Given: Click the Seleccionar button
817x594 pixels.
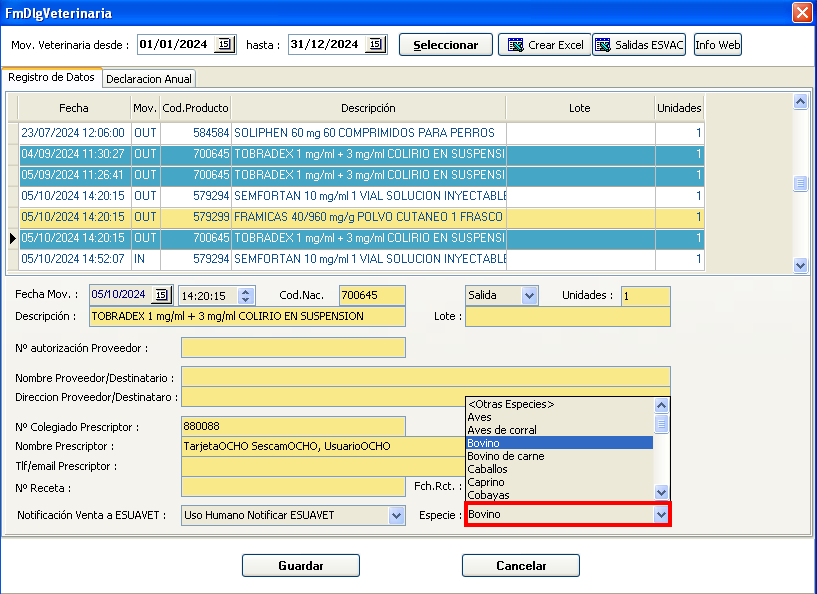Looking at the screenshot, I should (446, 45).
